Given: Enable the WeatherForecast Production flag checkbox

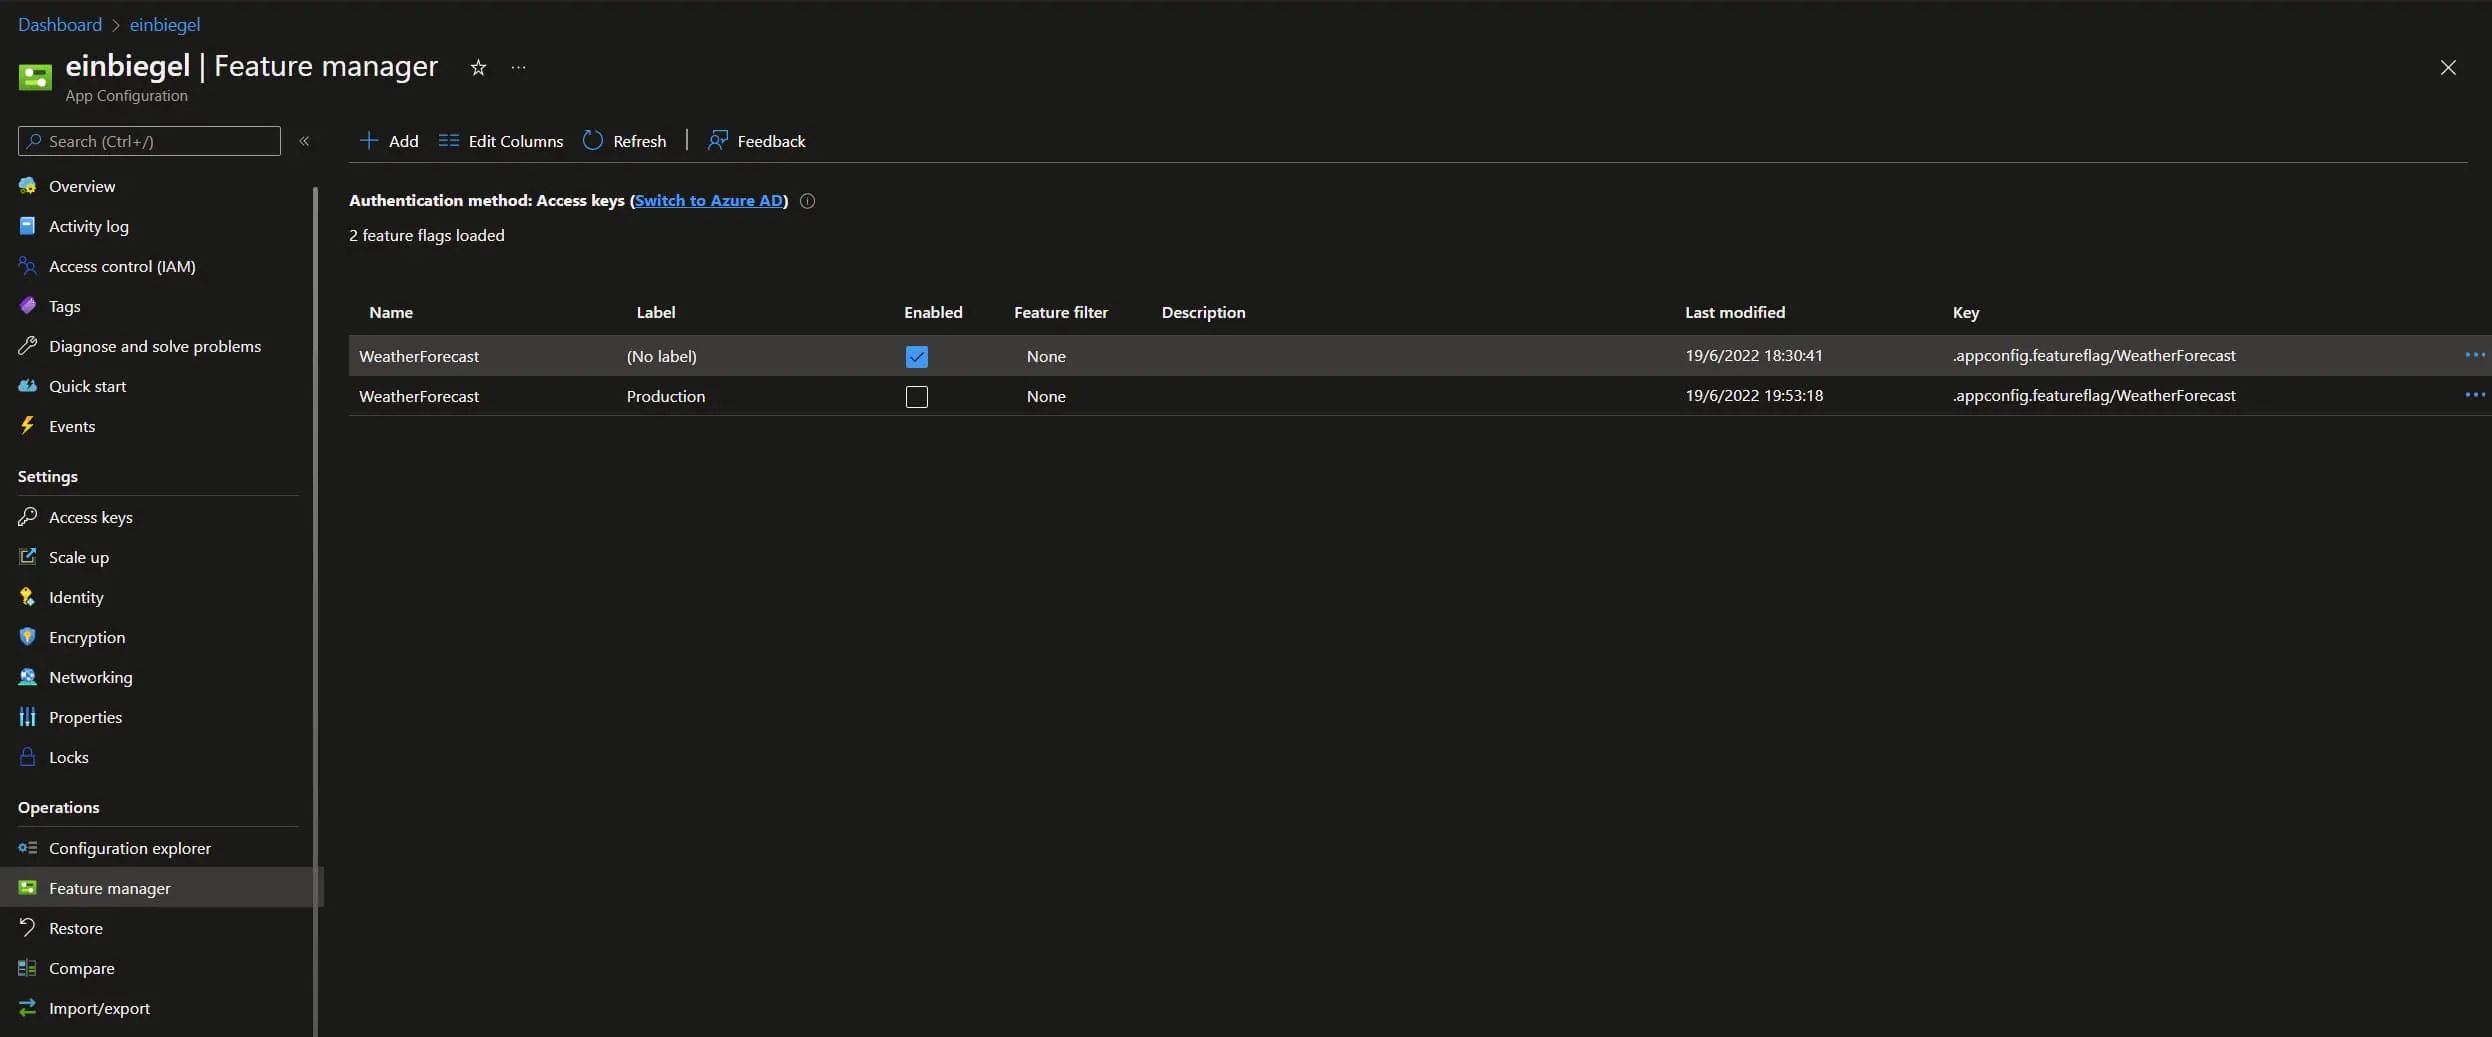Looking at the screenshot, I should [916, 396].
